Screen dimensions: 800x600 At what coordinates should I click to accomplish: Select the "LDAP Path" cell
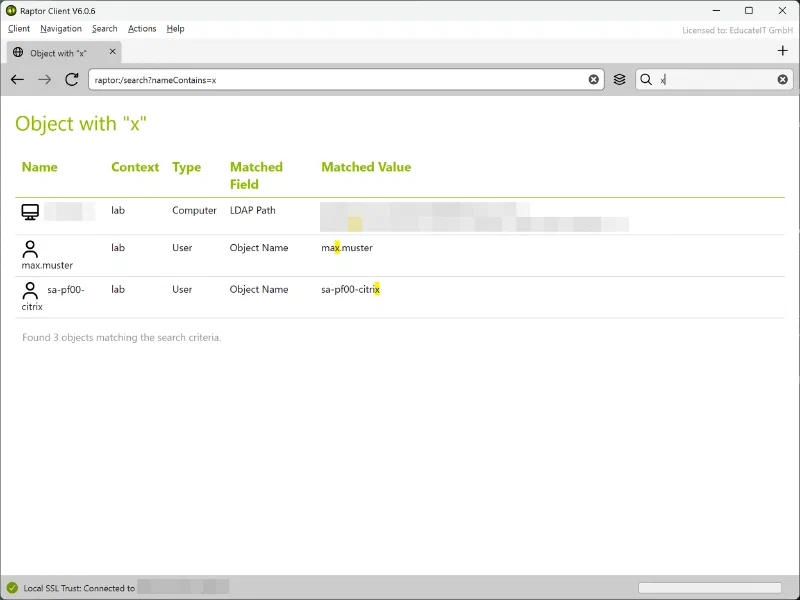pos(253,211)
